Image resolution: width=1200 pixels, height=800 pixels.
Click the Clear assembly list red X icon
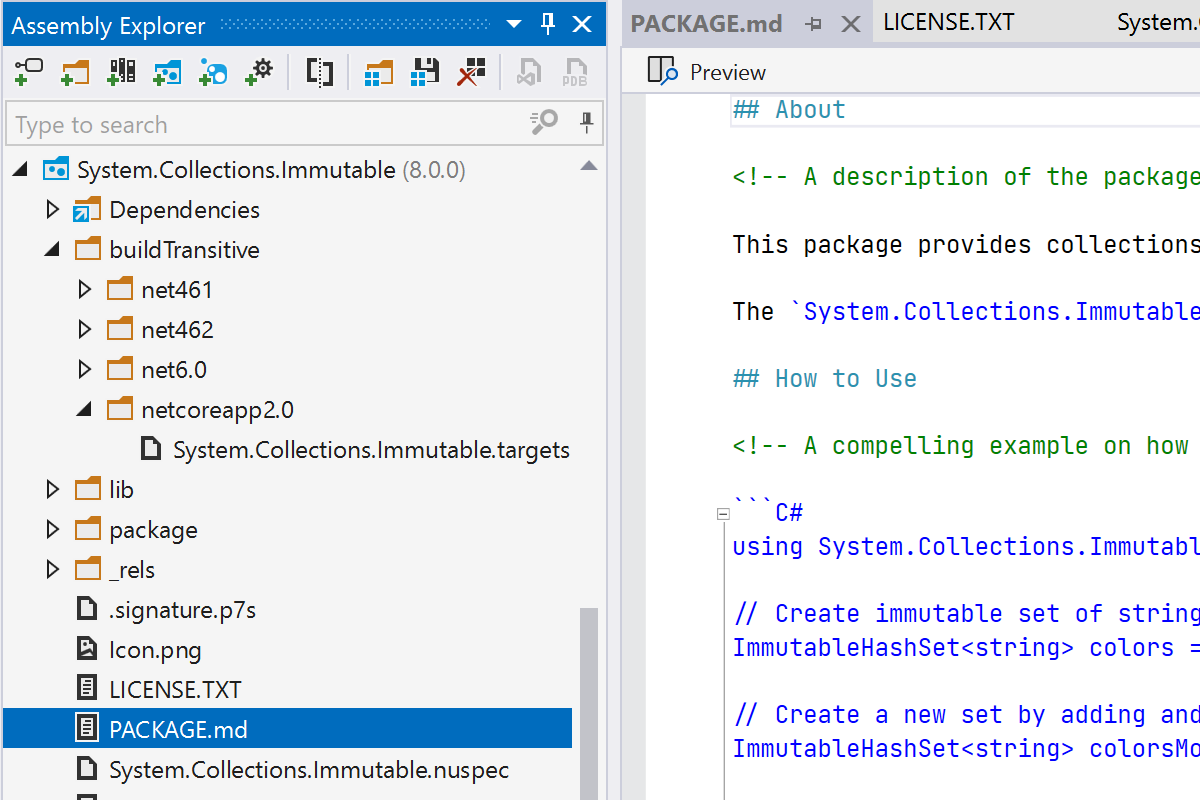(471, 72)
